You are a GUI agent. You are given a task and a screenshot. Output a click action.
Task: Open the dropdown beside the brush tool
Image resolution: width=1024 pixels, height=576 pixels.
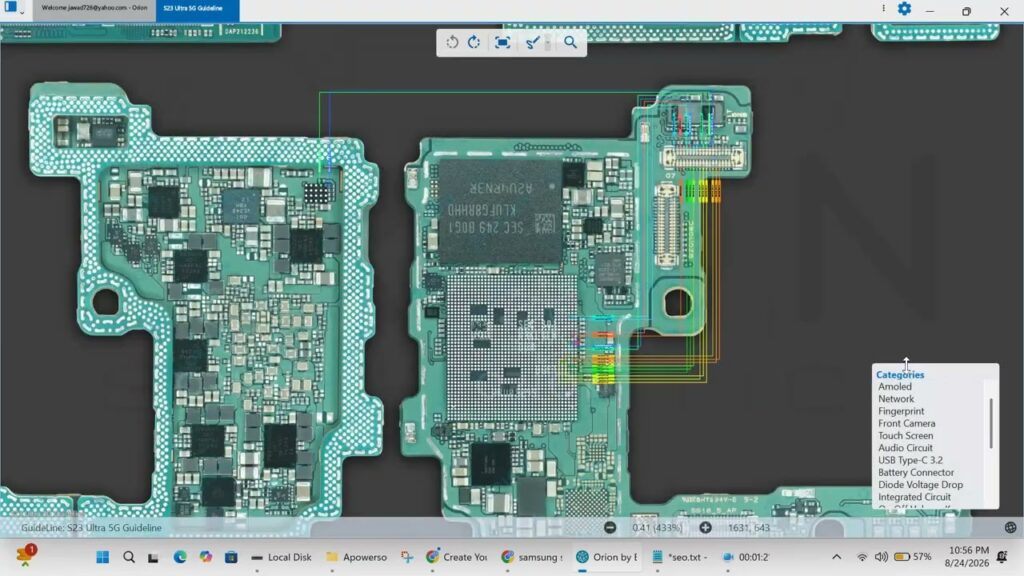tap(548, 42)
